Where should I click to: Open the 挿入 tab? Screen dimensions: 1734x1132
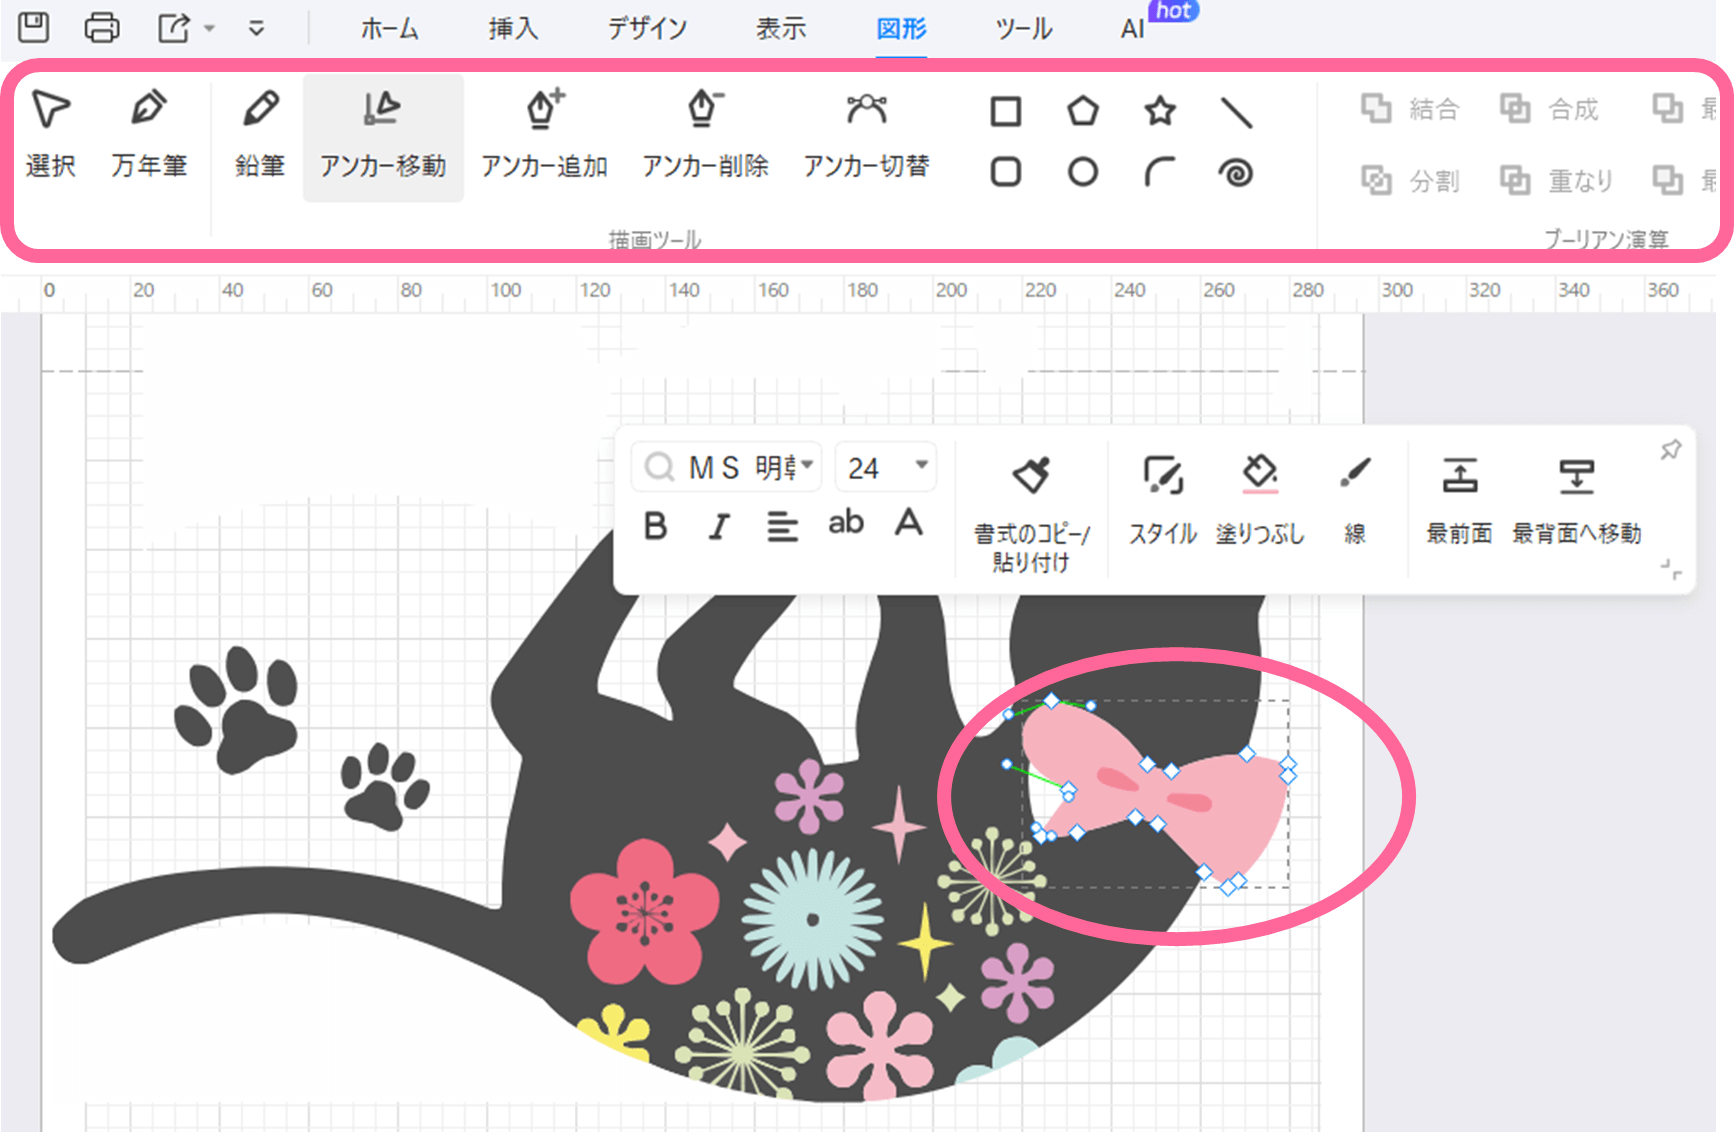coord(513,28)
